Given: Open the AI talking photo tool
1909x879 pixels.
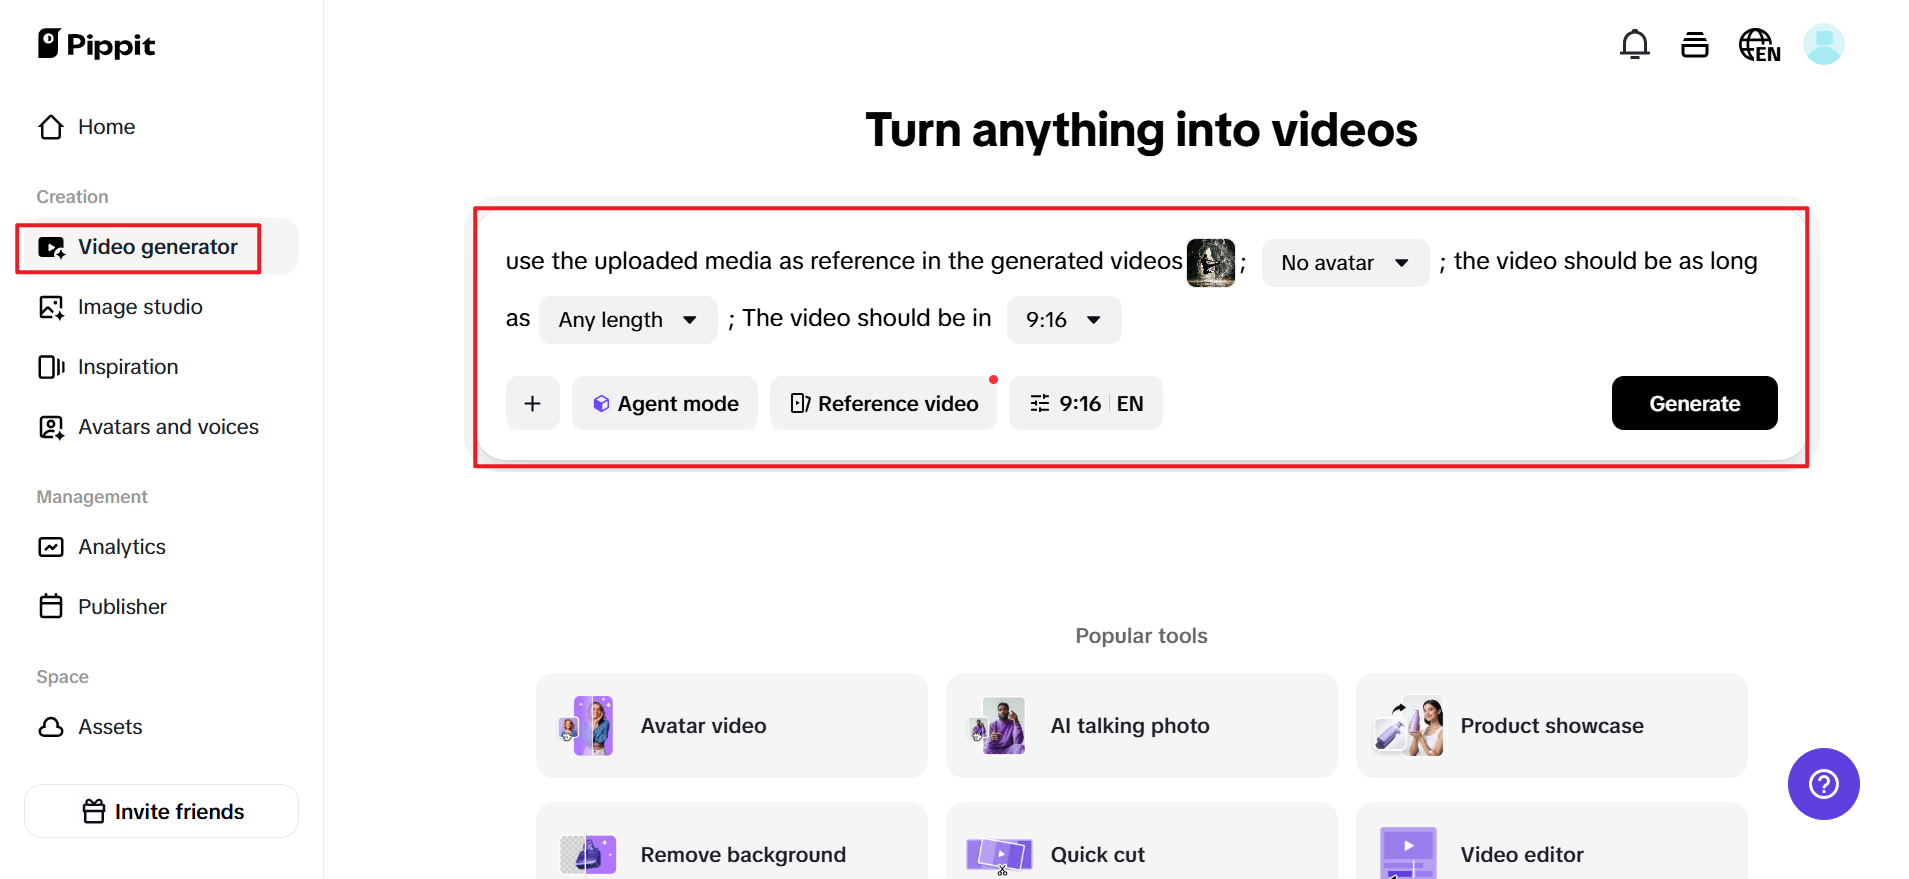Looking at the screenshot, I should click(1142, 725).
